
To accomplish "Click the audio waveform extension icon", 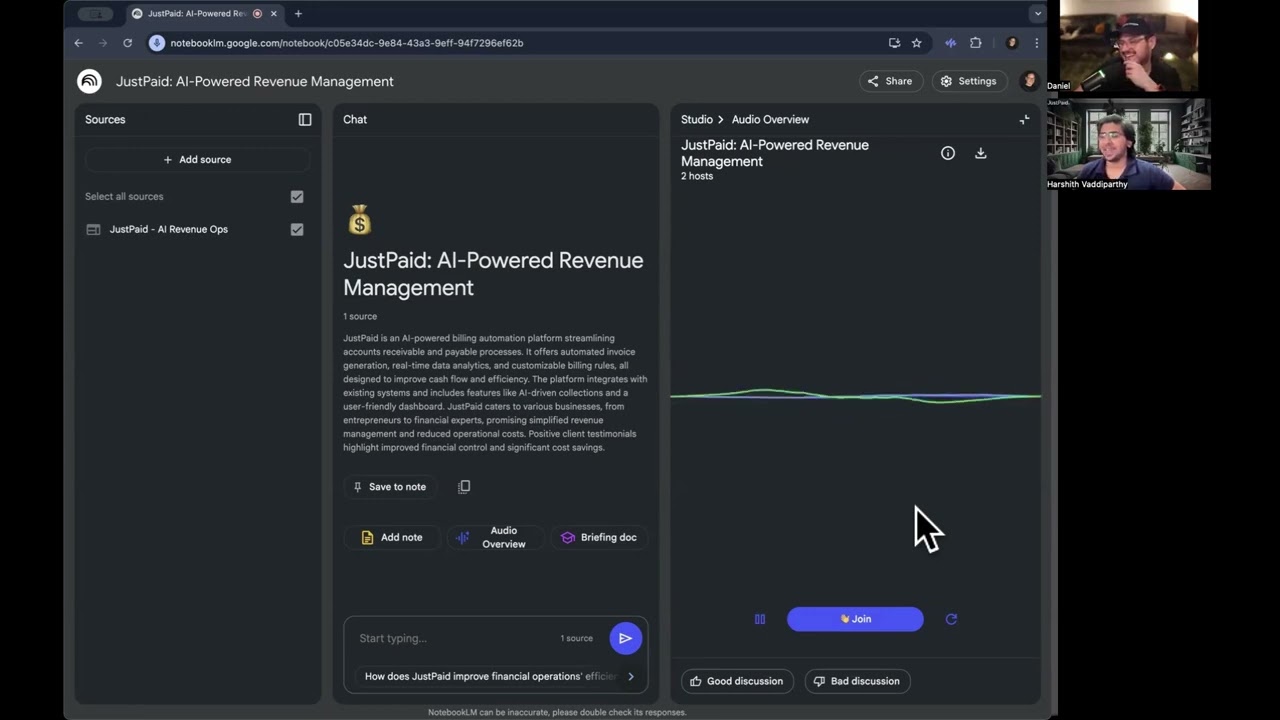I will point(950,43).
